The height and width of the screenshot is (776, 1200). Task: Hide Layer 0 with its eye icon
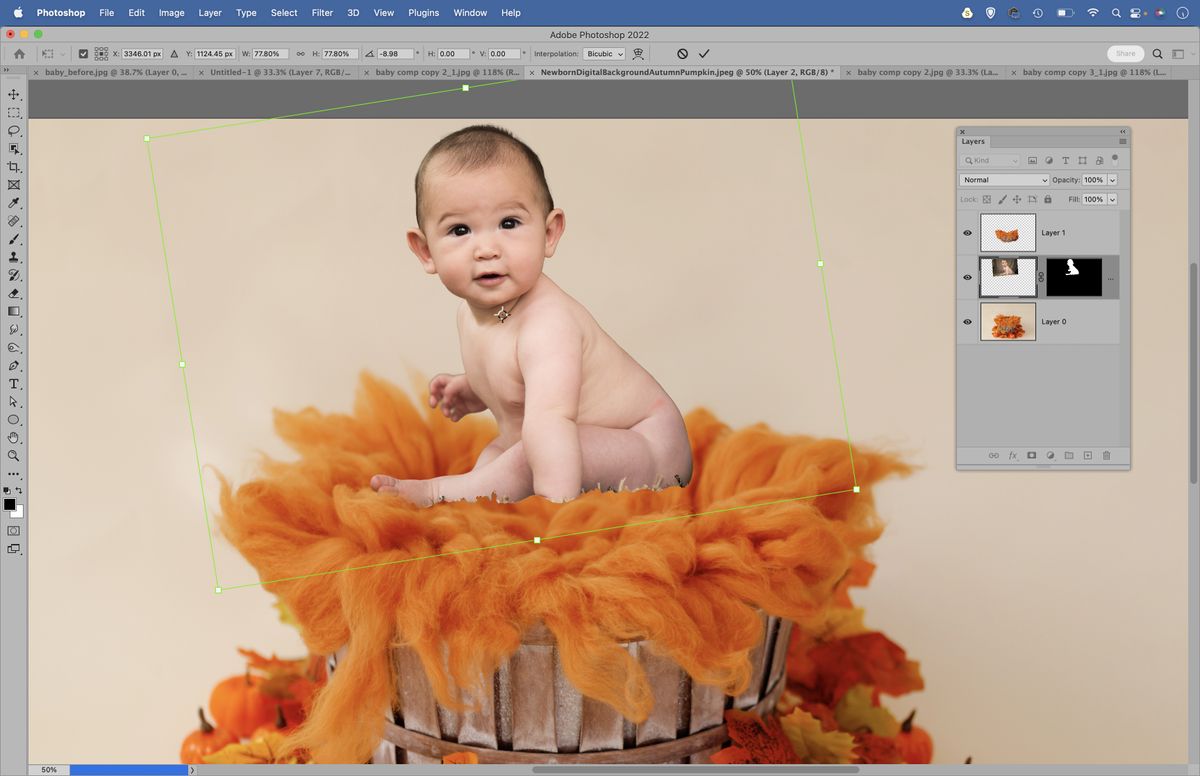point(967,322)
